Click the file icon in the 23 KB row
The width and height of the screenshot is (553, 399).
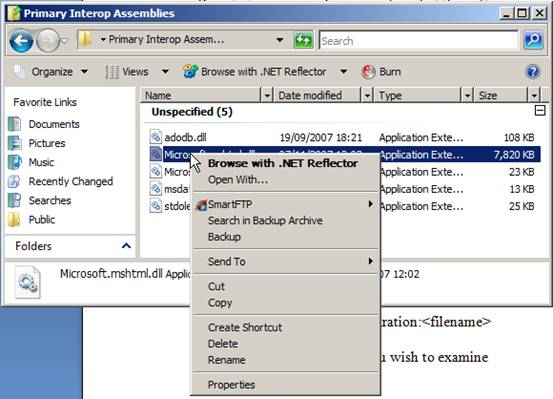click(x=155, y=171)
